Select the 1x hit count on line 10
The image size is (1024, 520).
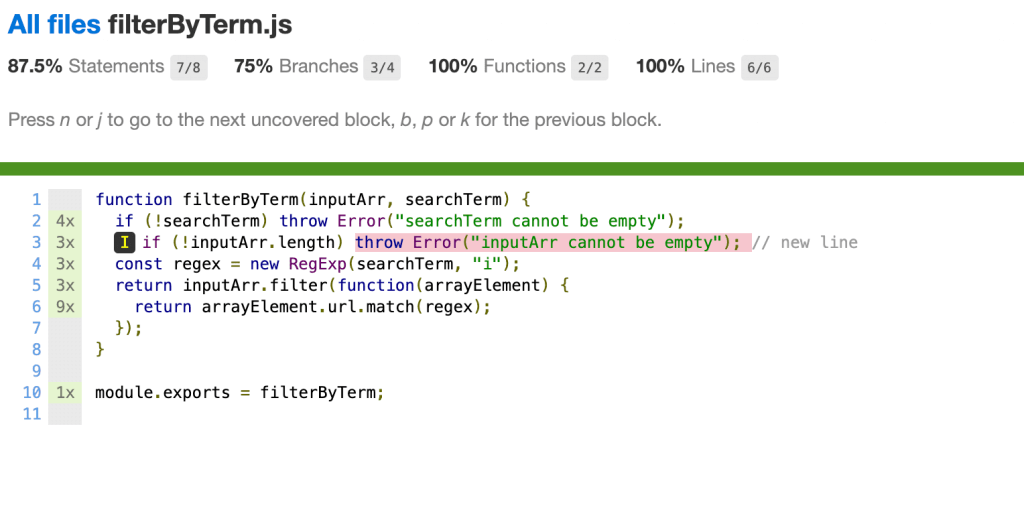[66, 393]
